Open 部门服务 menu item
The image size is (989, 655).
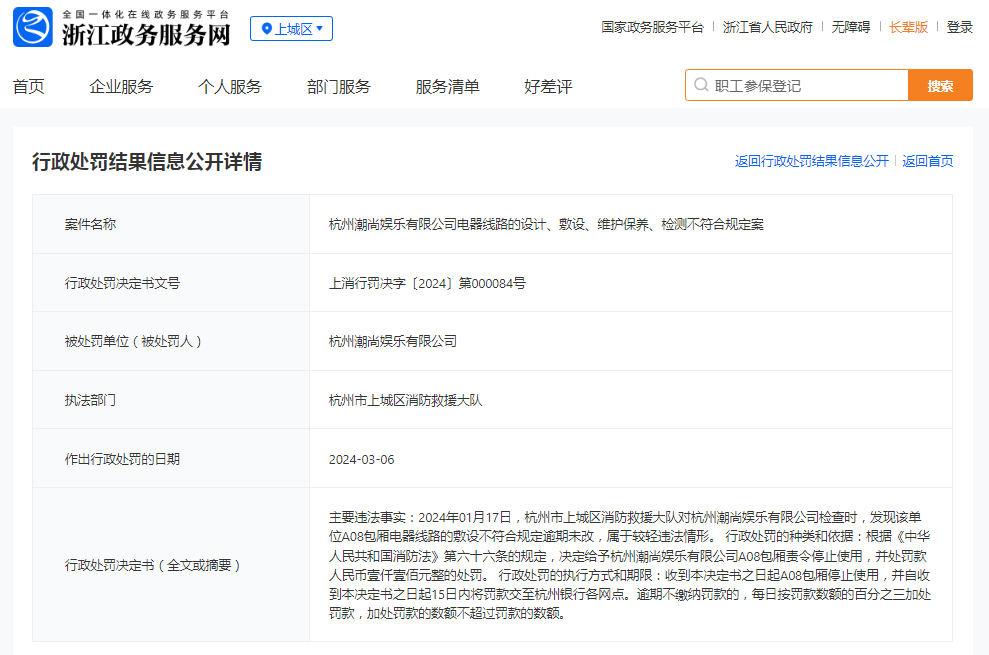(339, 86)
